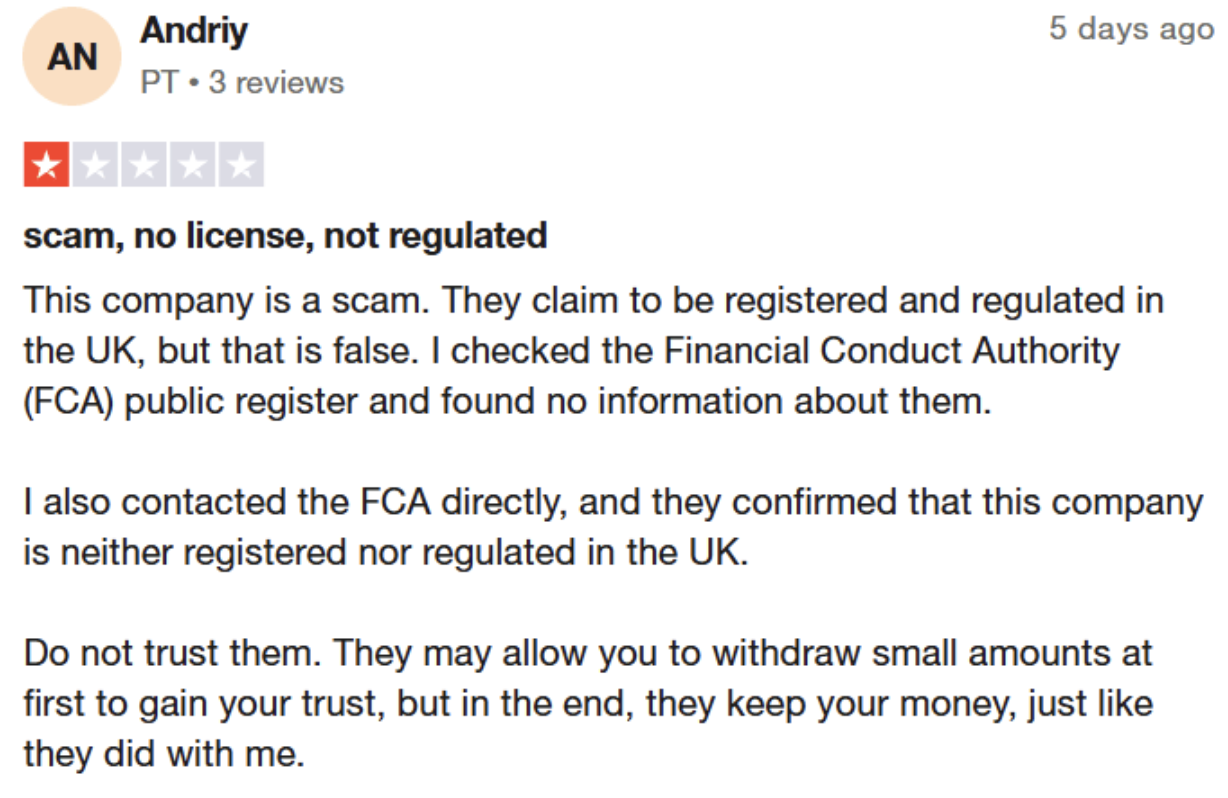This screenshot has width=1228, height=798.
Task: Click the "3 reviews" count text
Action: tap(276, 82)
